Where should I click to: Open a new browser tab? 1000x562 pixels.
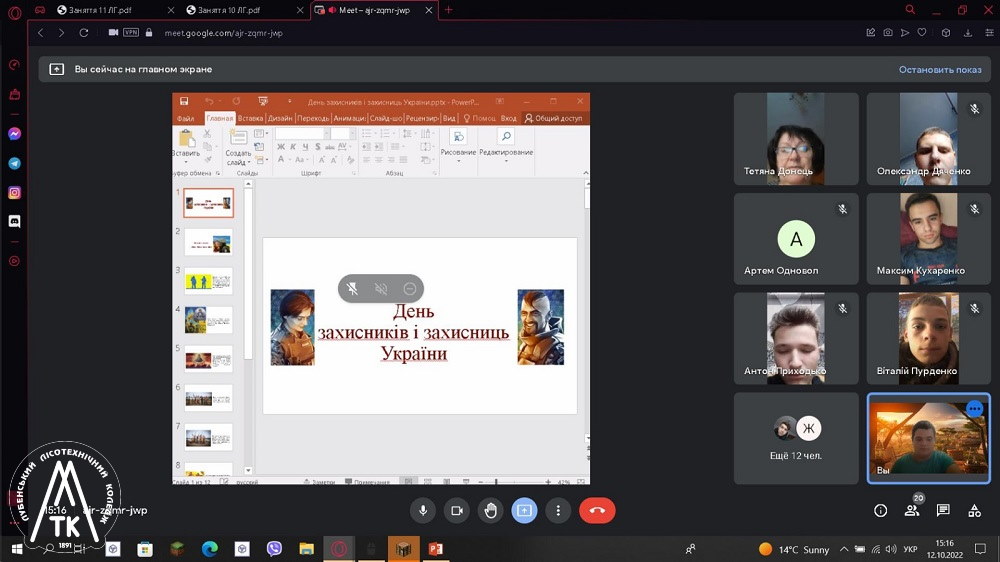[448, 10]
